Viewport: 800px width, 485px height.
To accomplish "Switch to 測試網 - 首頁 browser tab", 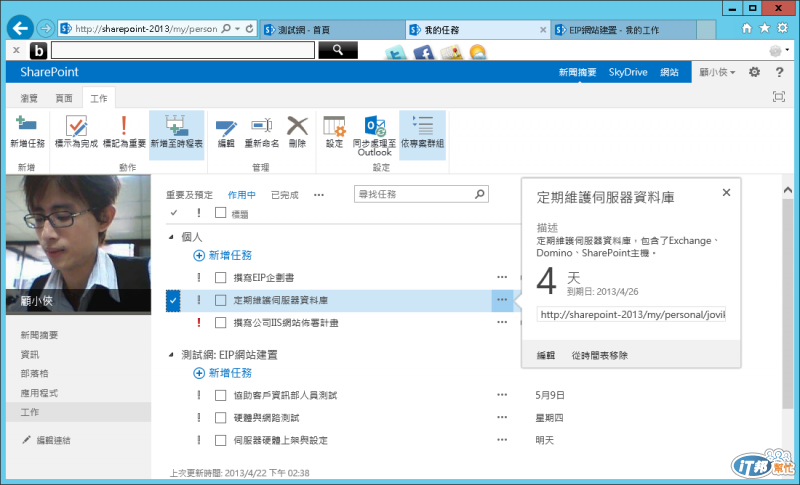I will coord(333,30).
